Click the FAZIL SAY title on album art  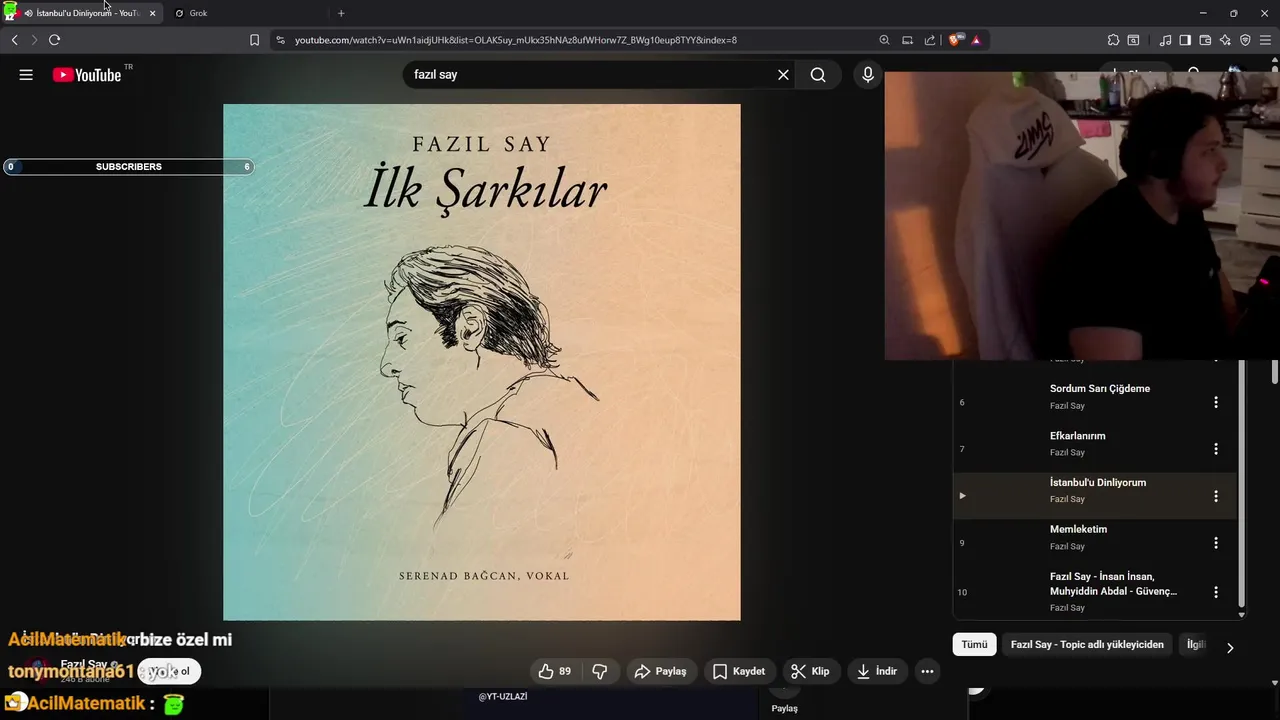[482, 145]
